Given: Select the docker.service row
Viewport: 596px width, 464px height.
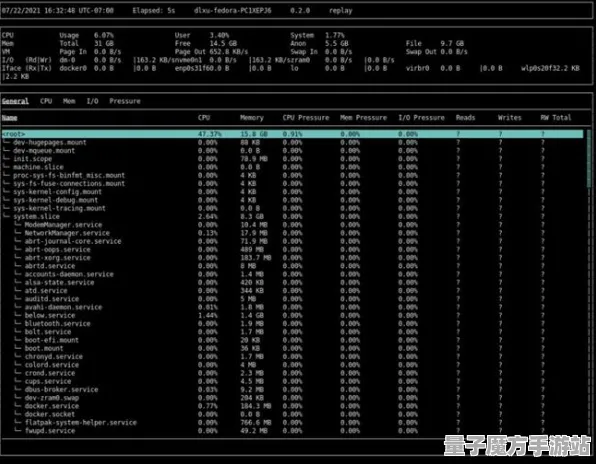Looking at the screenshot, I should point(292,406).
